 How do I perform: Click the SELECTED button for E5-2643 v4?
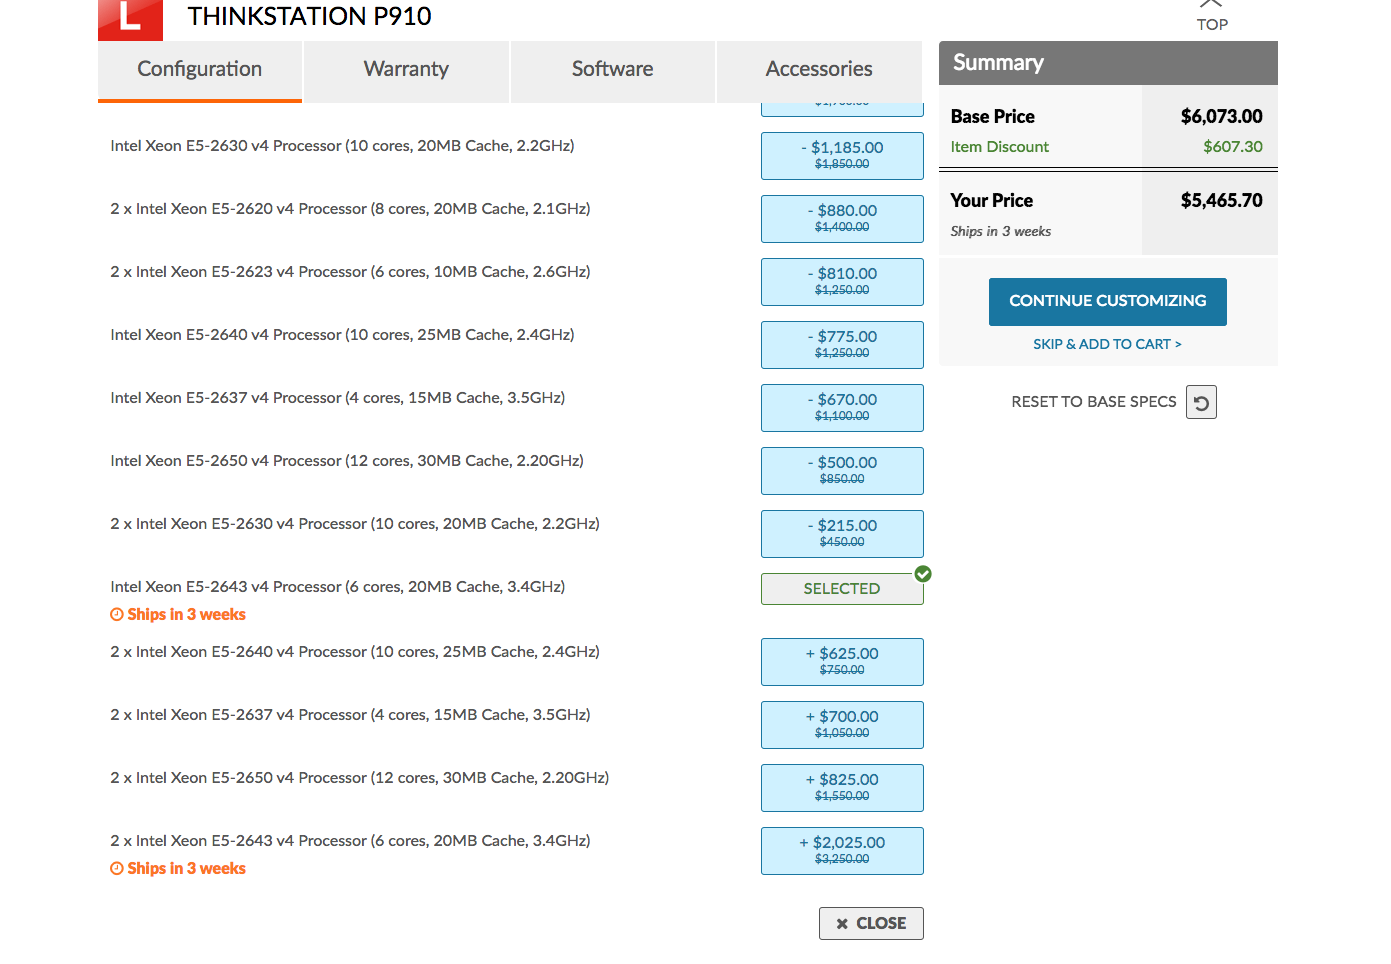(x=842, y=588)
